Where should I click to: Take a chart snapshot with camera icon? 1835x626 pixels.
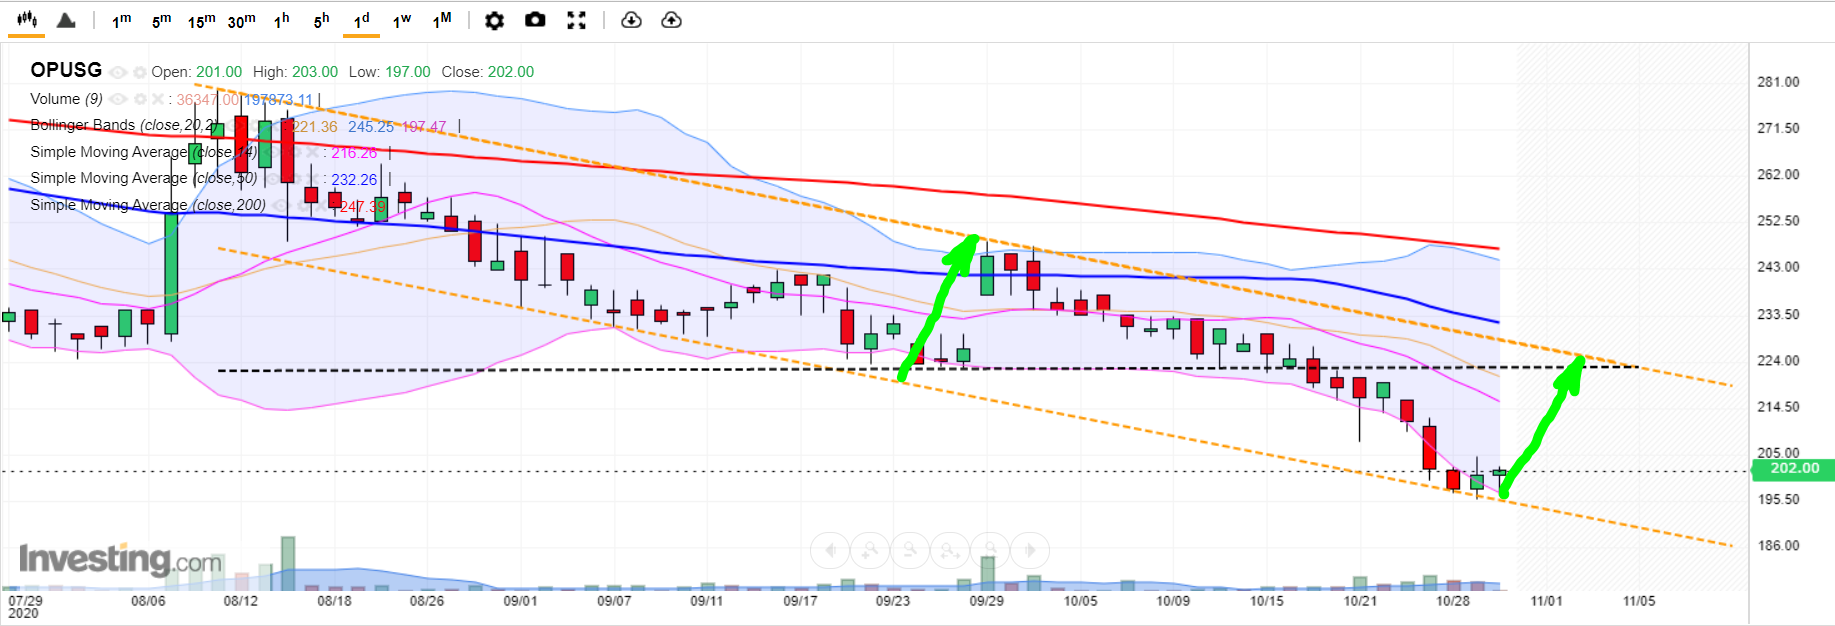click(x=535, y=20)
